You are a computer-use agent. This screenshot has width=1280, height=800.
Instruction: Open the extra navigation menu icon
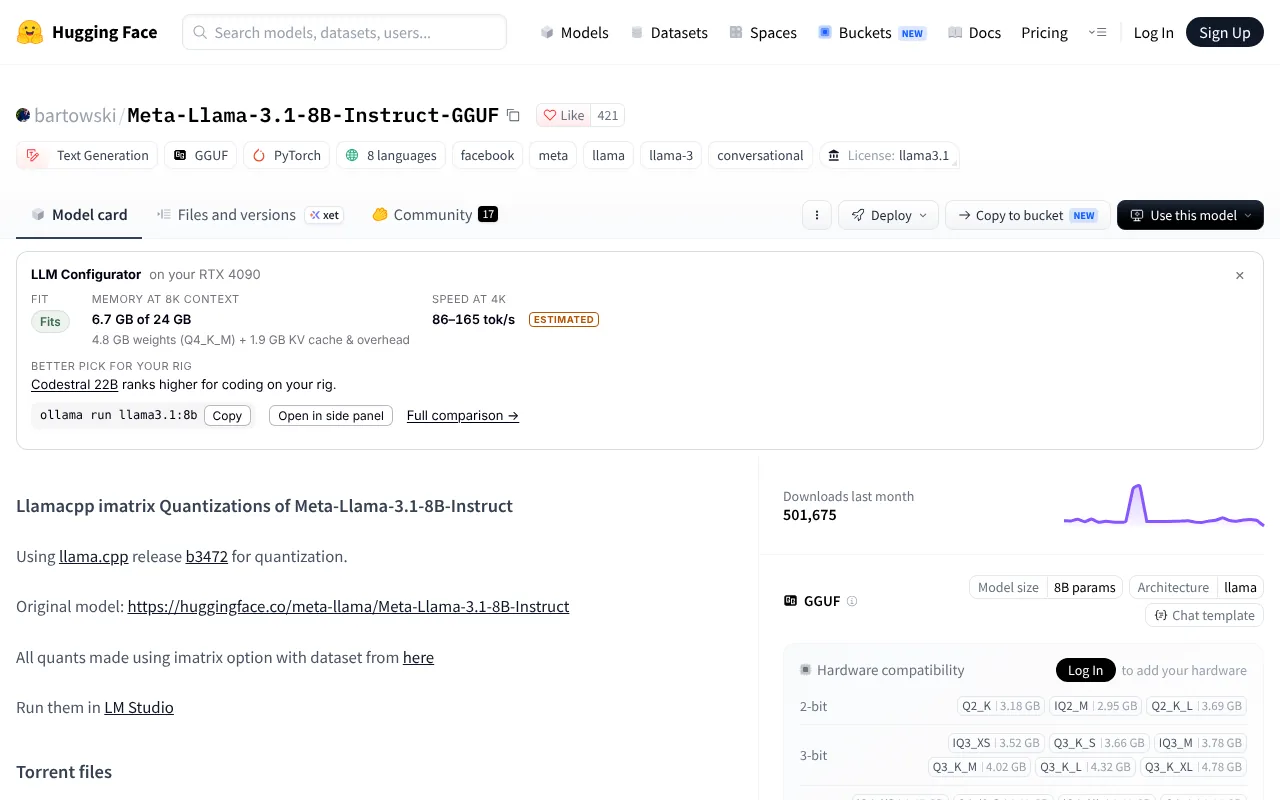point(1097,32)
